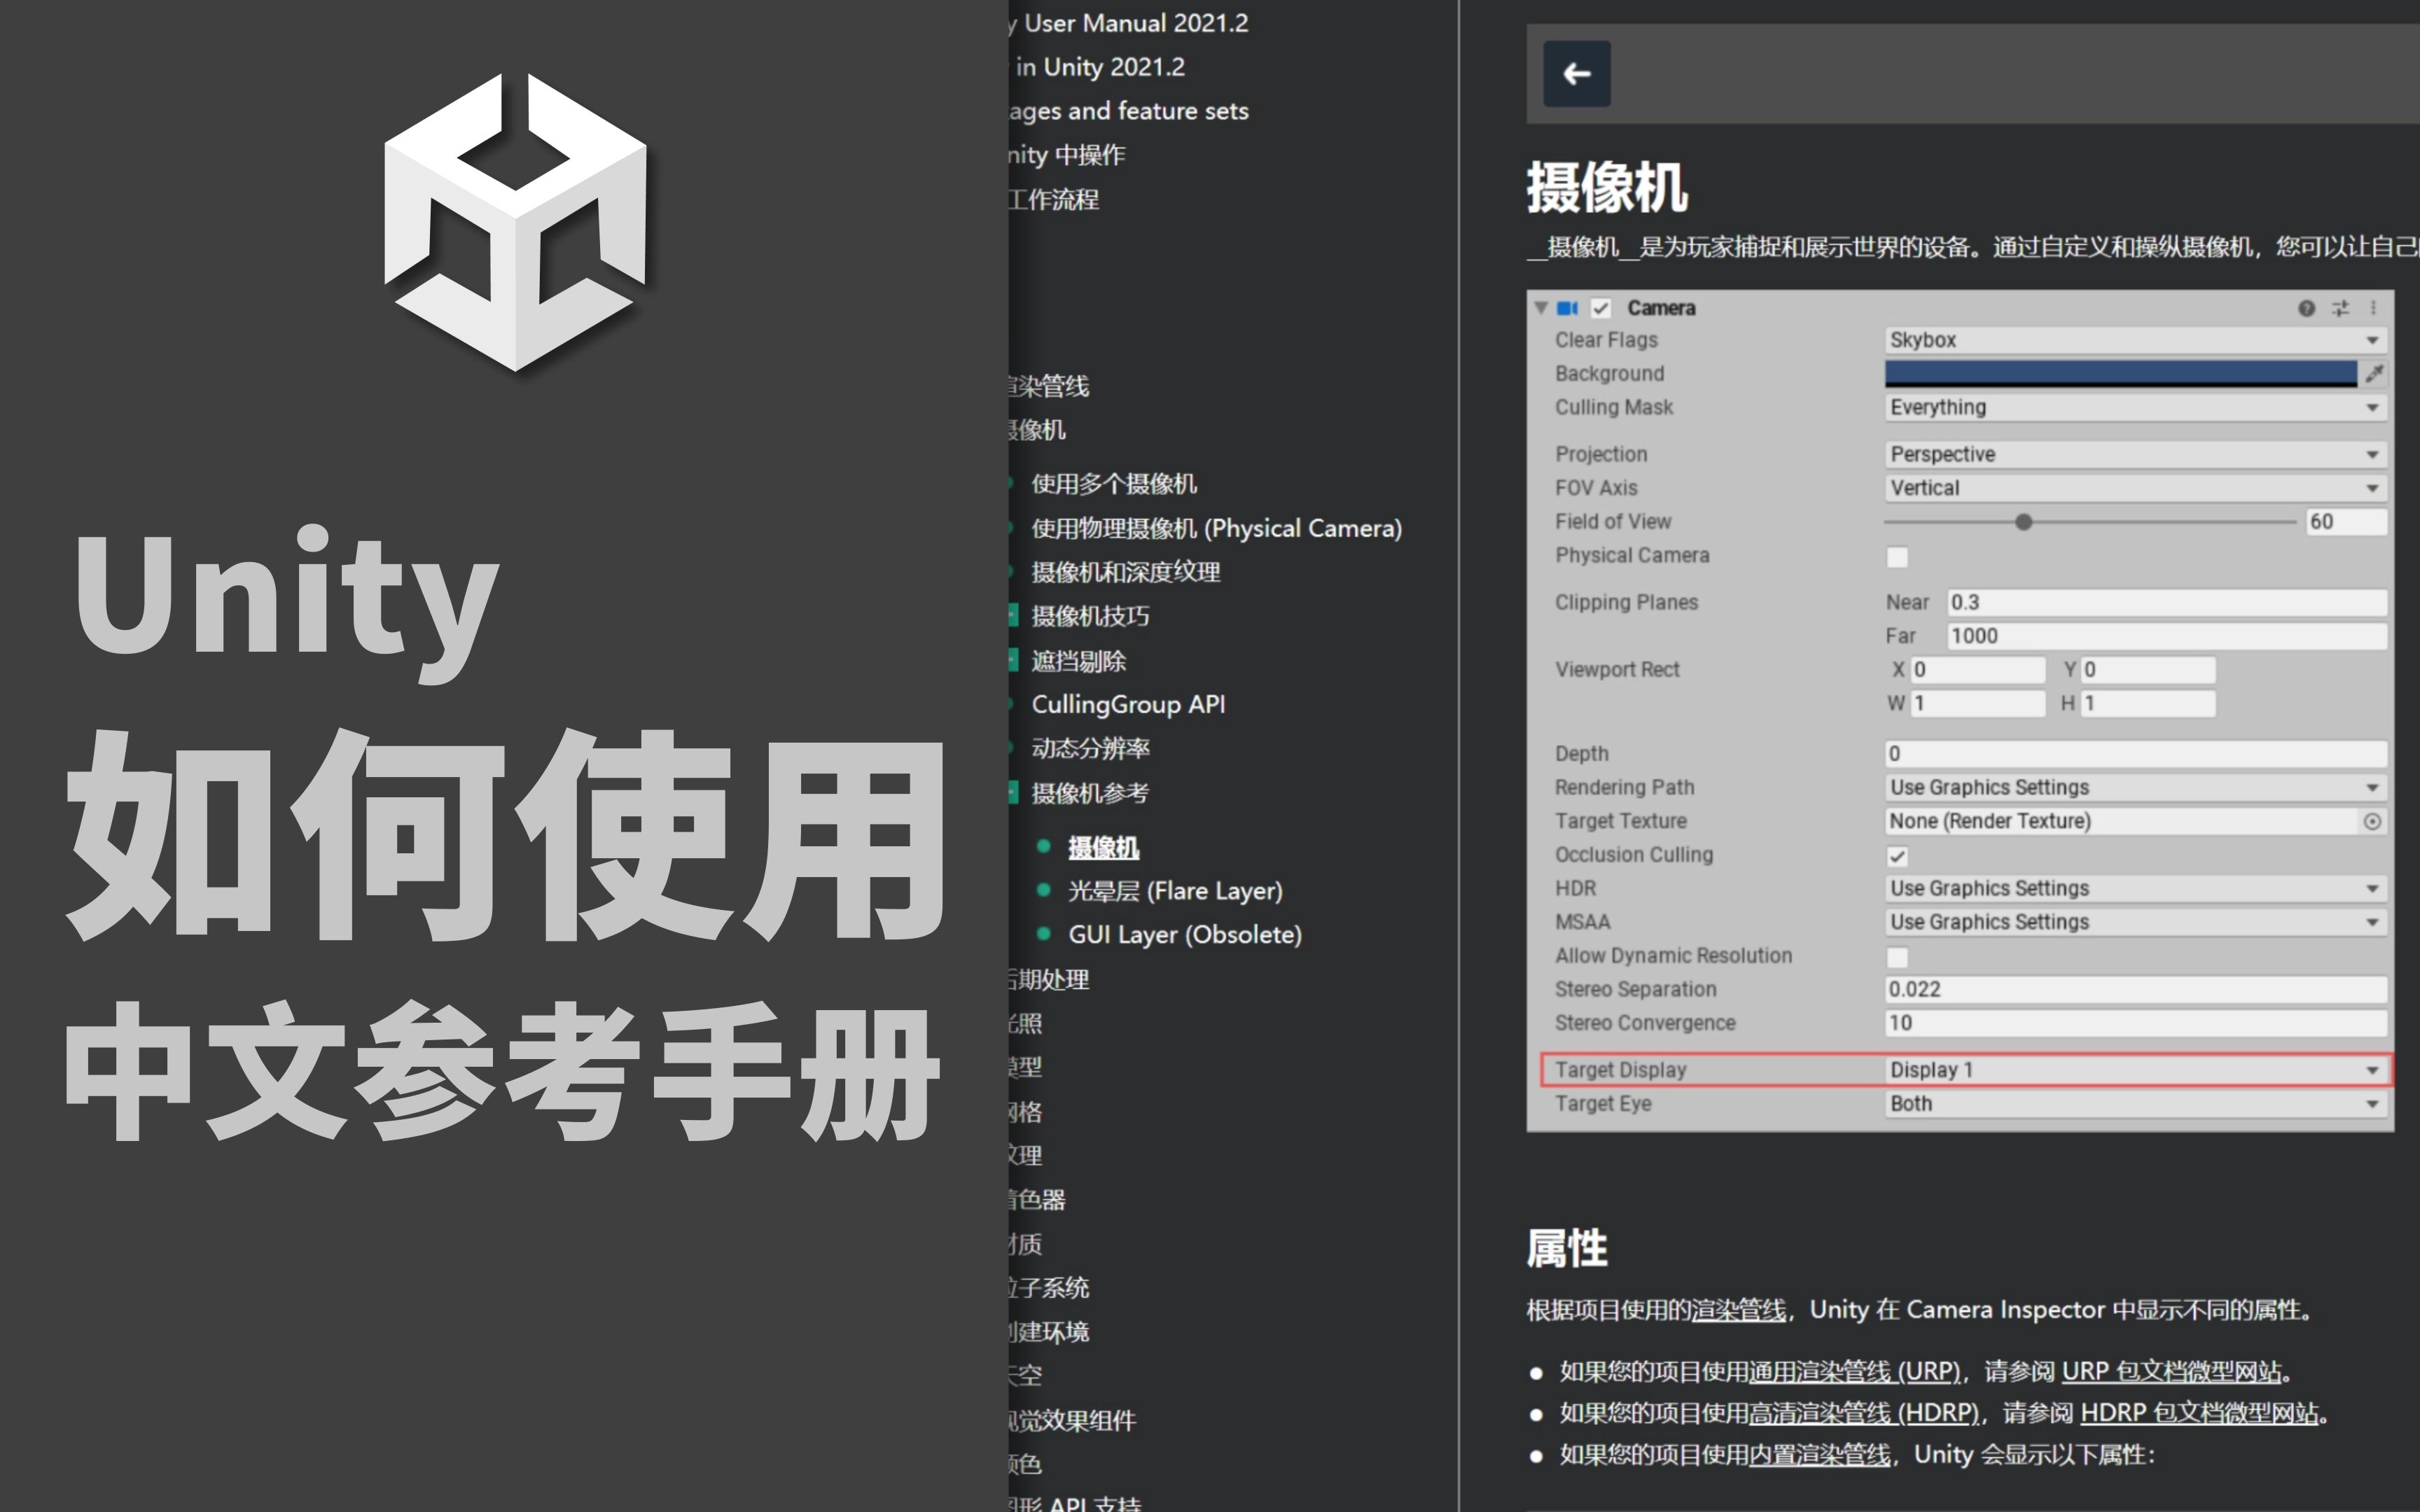Click the Depth value field
The width and height of the screenshot is (2420, 1512).
coord(2135,754)
